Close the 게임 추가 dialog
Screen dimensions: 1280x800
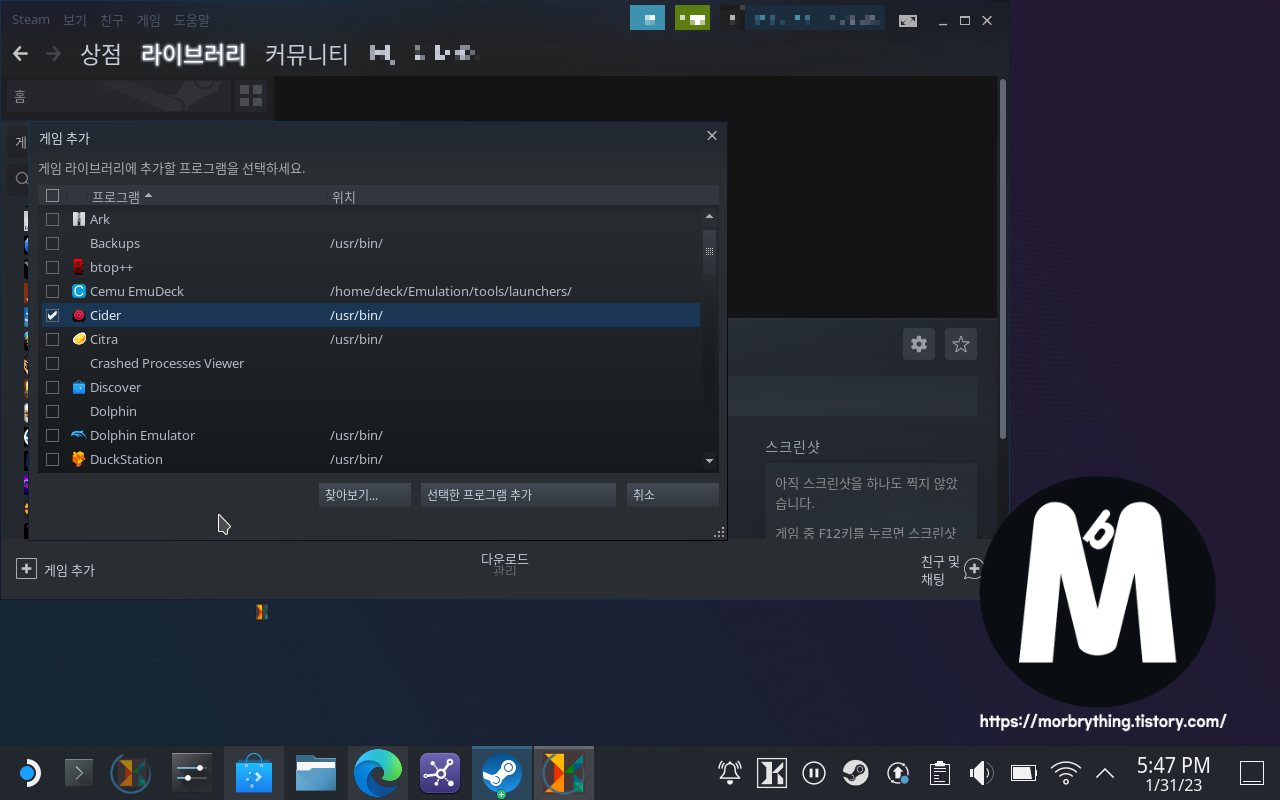point(712,135)
